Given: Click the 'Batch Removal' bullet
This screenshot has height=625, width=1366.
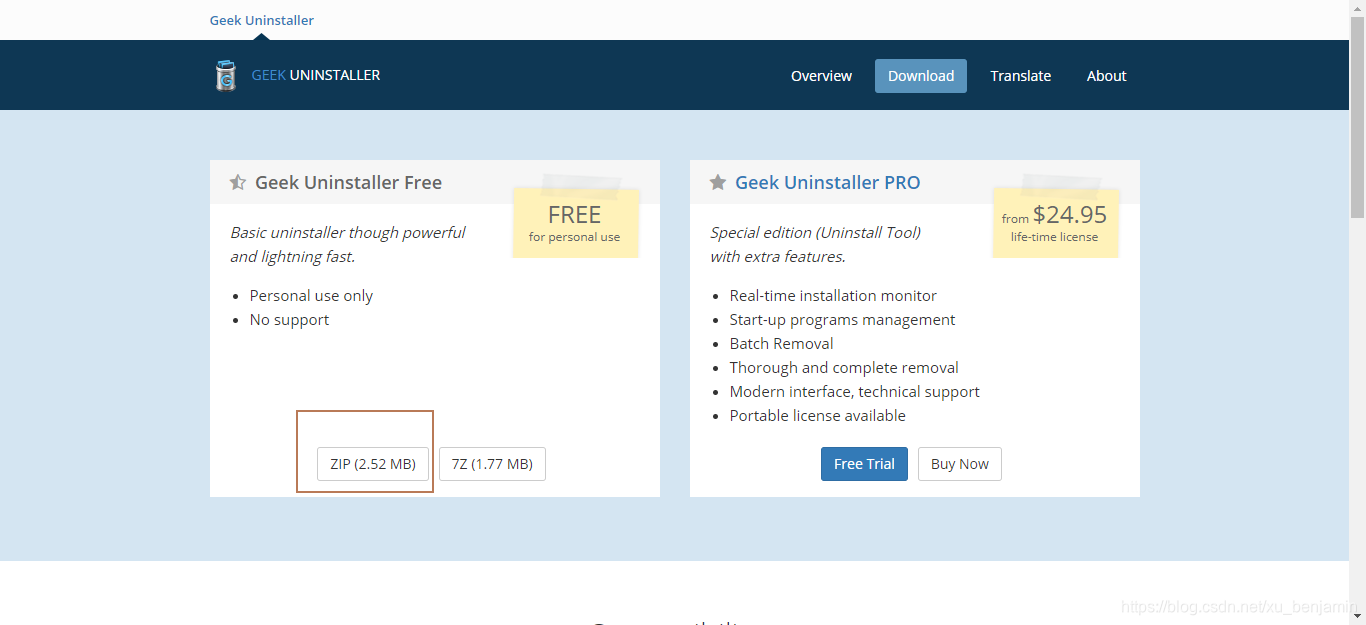Looking at the screenshot, I should 781,344.
